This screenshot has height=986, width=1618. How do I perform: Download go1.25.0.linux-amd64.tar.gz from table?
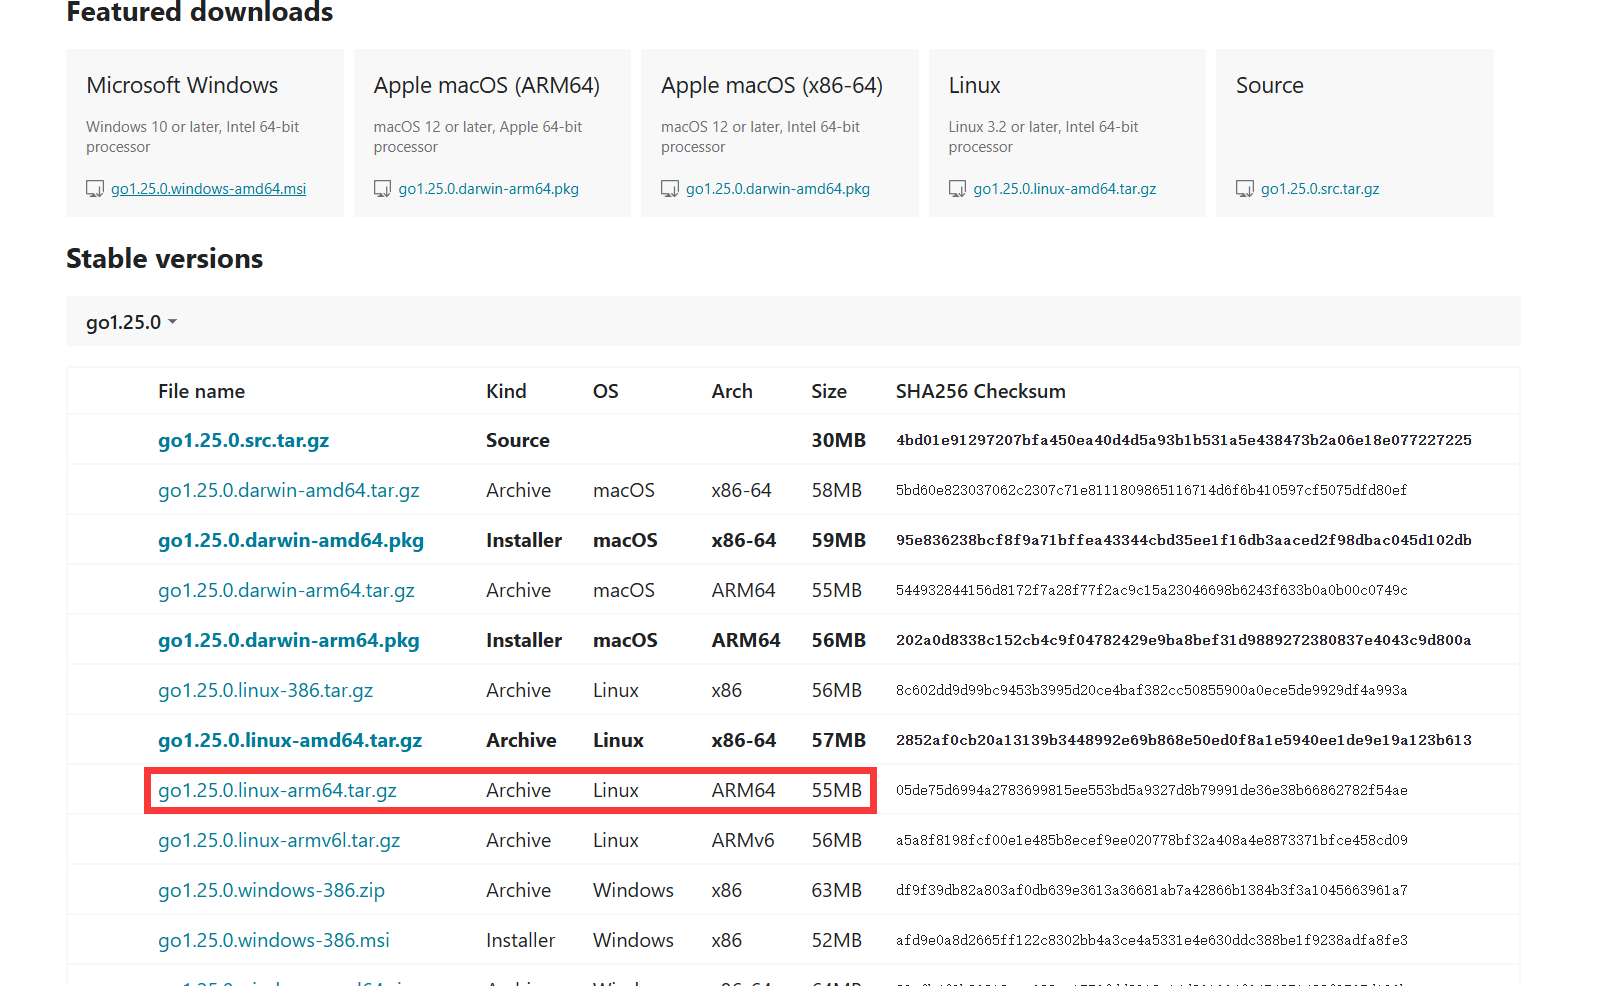click(x=289, y=740)
